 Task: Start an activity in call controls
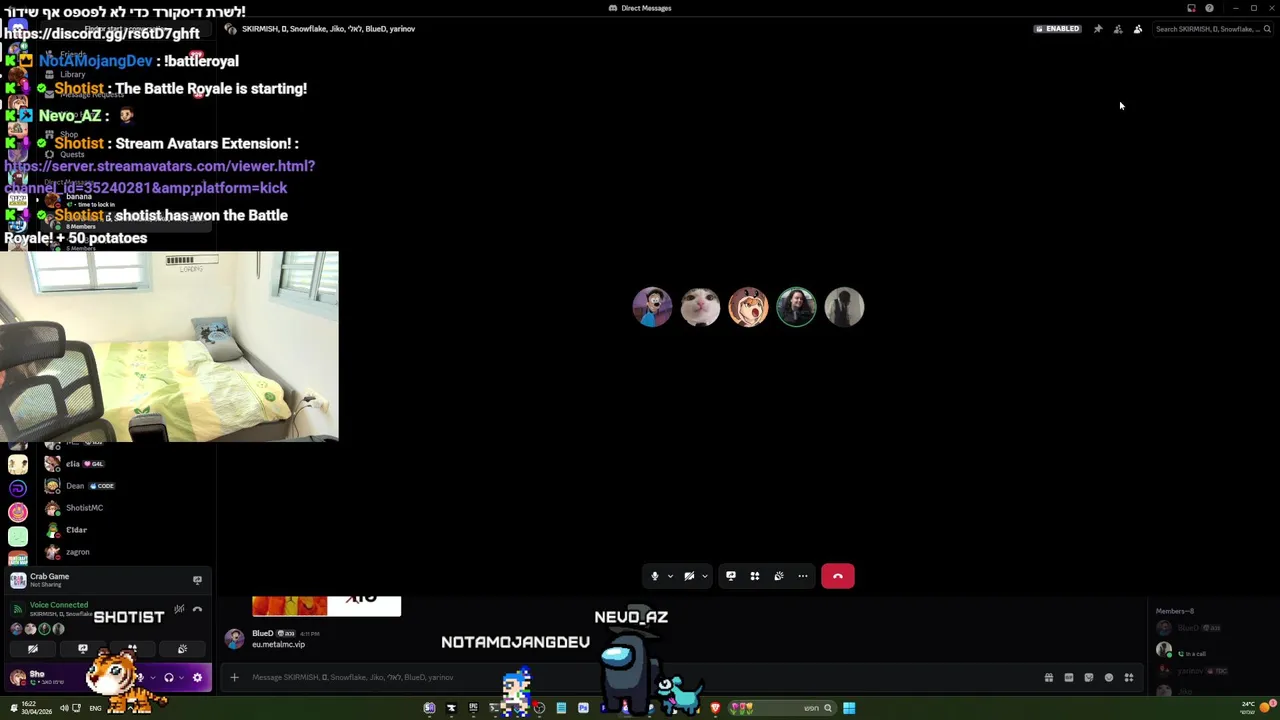point(755,576)
